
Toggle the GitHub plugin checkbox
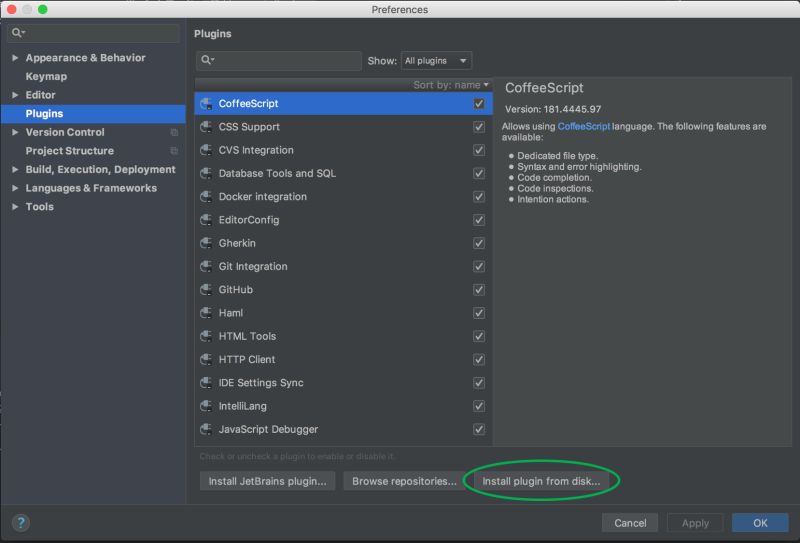tap(479, 290)
